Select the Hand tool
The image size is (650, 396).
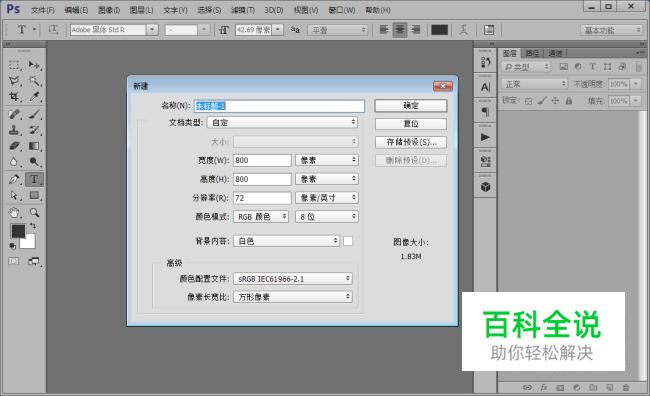(14, 213)
